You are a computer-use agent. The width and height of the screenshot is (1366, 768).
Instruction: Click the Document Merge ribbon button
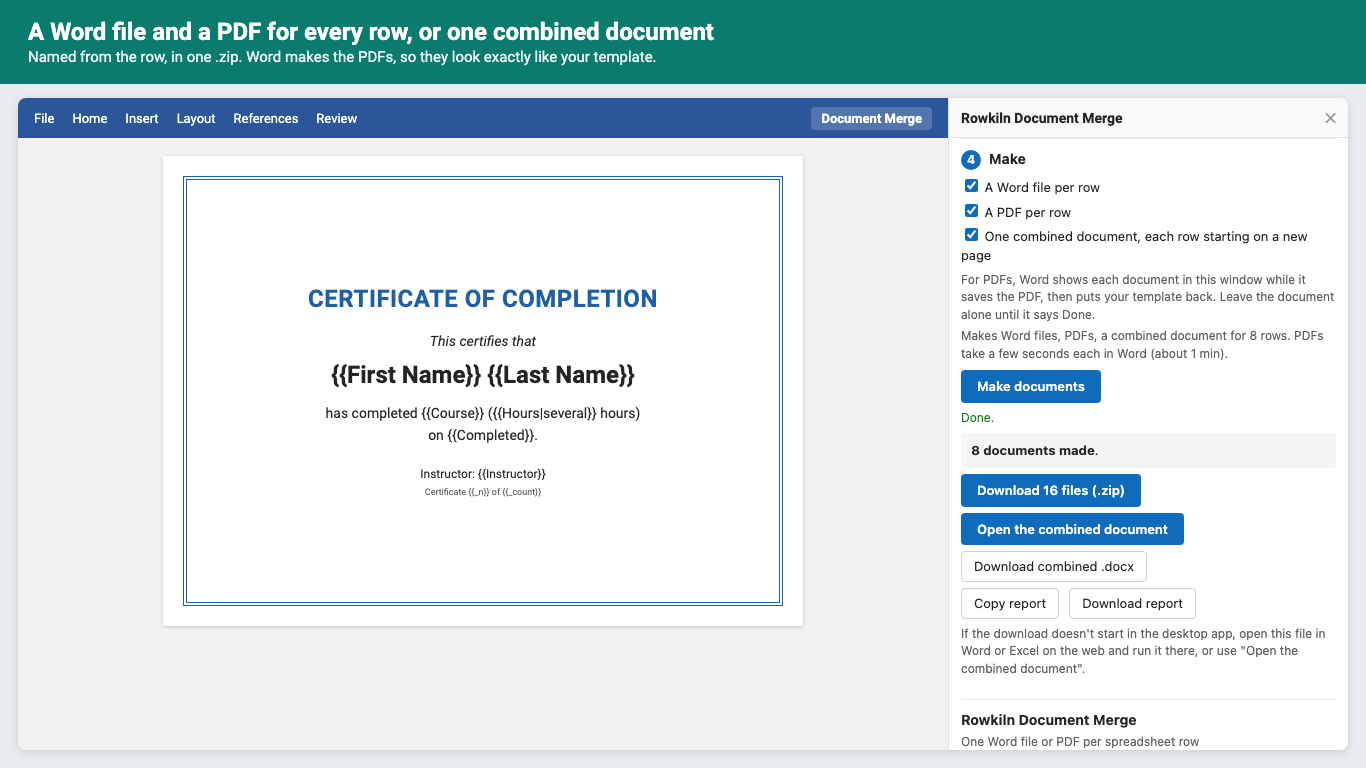pos(871,118)
